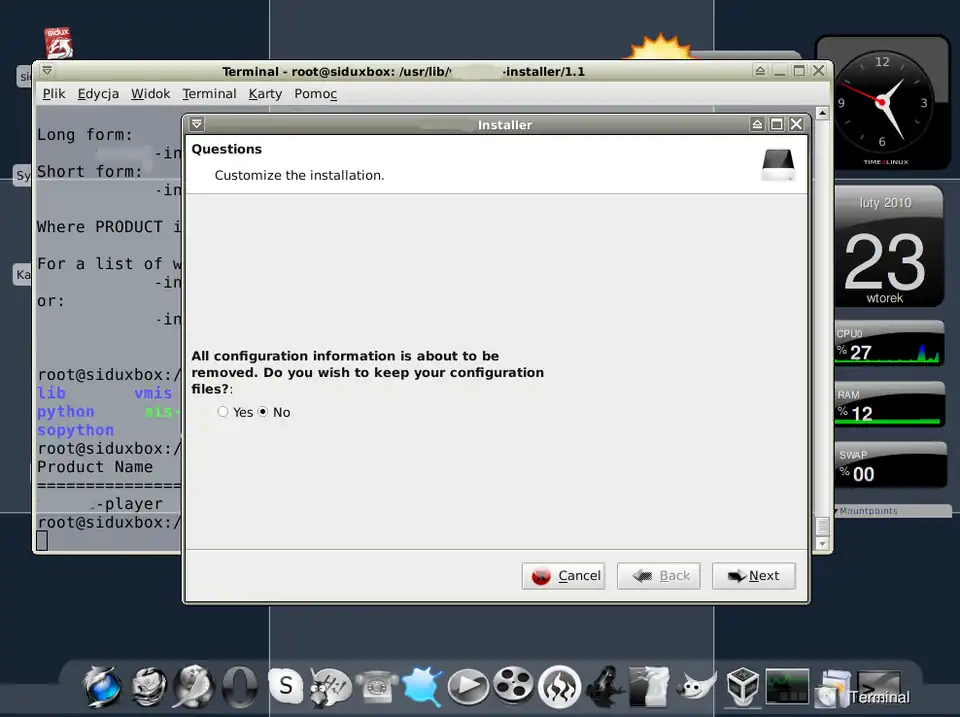The height and width of the screenshot is (717, 960).
Task: Select the Yes radio button
Action: tap(223, 412)
